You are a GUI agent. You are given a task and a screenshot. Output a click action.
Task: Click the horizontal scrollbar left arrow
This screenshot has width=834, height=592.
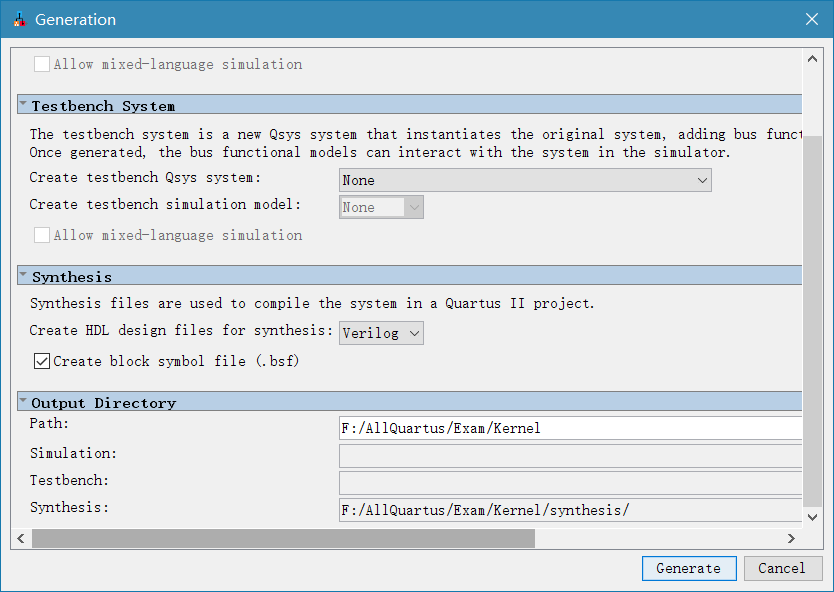coord(21,538)
